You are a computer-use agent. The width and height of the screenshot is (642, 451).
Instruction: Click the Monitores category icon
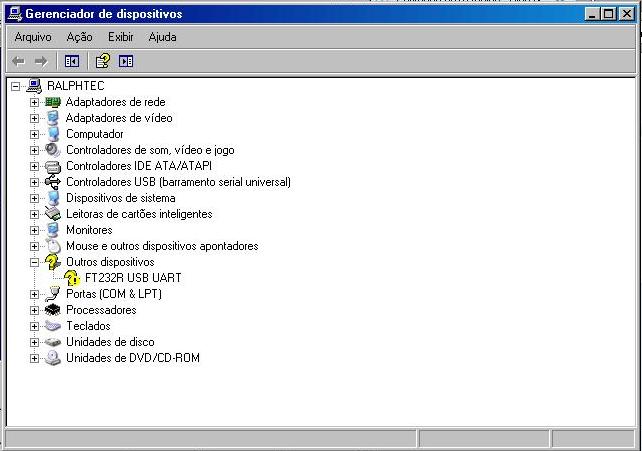pyautogui.click(x=53, y=230)
